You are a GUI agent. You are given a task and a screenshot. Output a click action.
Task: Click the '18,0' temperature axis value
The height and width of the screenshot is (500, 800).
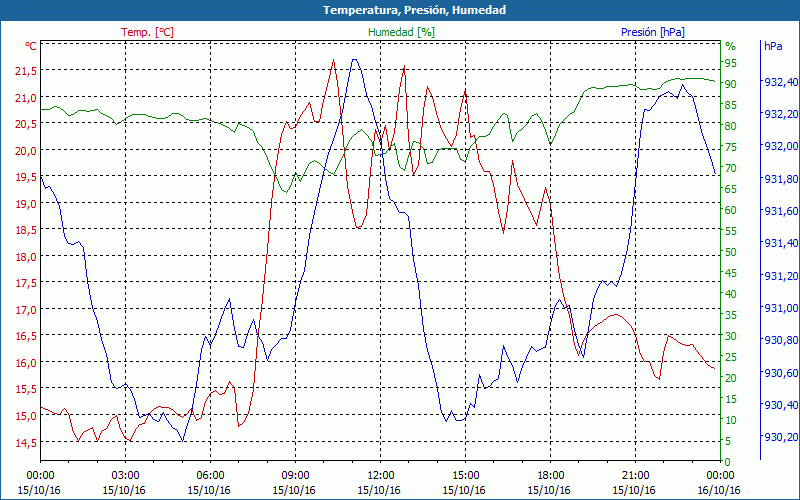click(x=26, y=257)
